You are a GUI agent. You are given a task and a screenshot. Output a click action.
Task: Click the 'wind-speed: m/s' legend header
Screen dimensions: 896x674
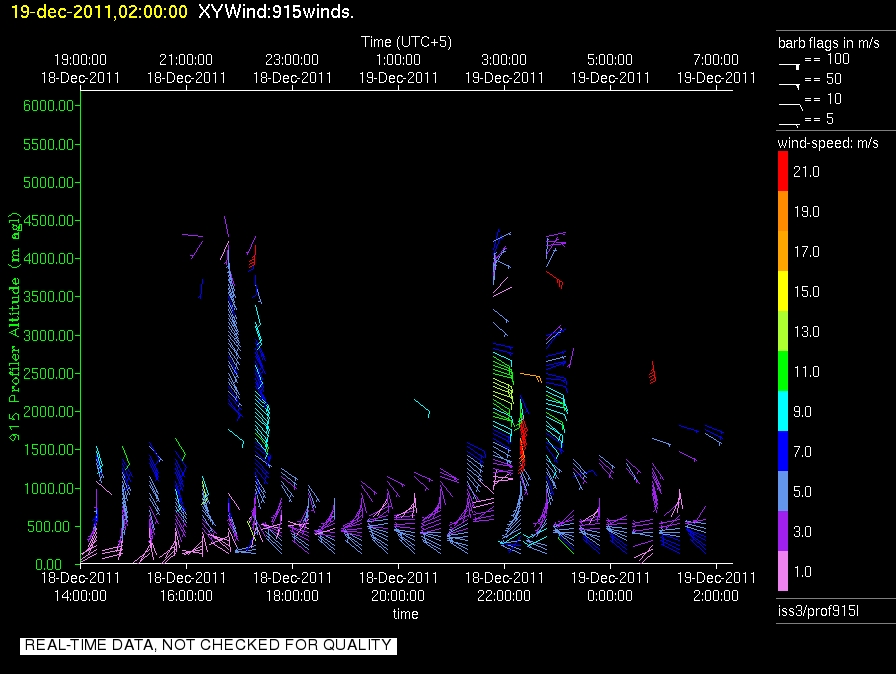(x=828, y=143)
